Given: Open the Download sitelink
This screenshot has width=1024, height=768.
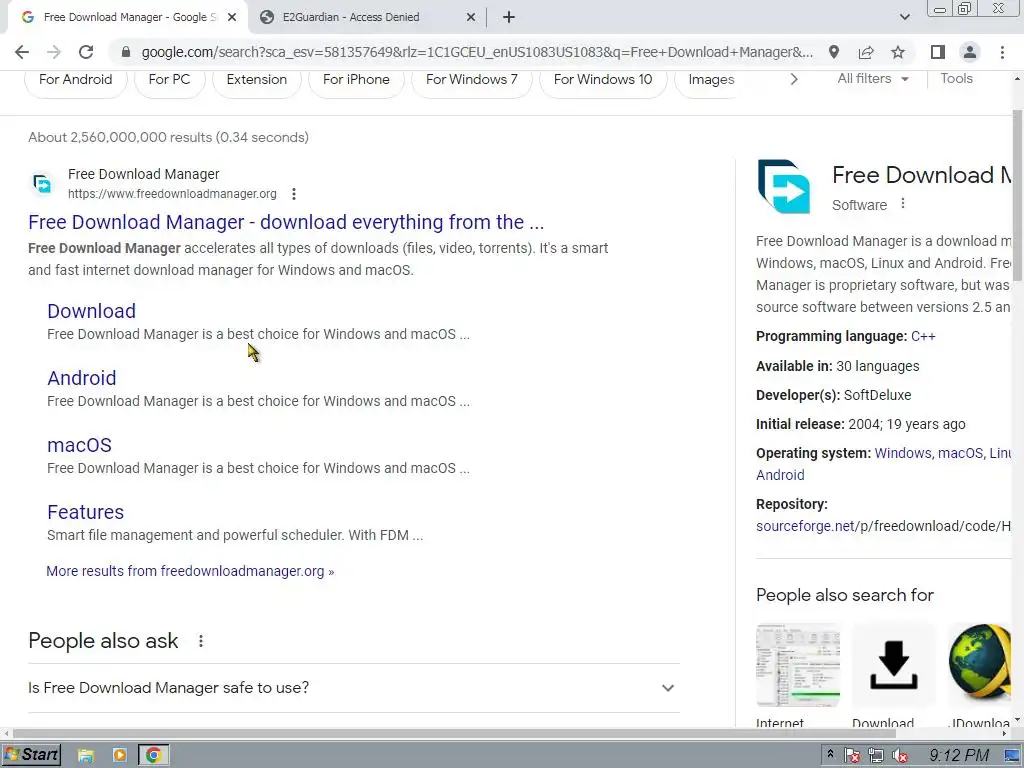Looking at the screenshot, I should pyautogui.click(x=91, y=311).
